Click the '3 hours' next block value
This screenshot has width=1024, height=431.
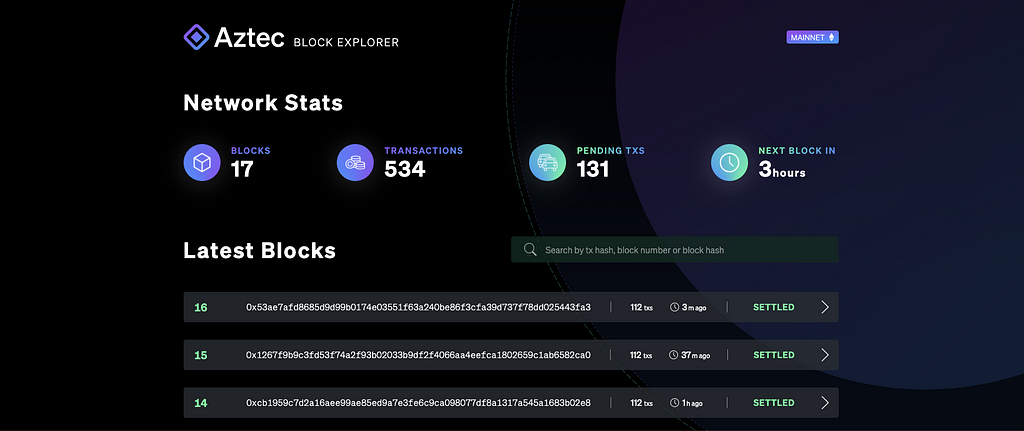[782, 170]
